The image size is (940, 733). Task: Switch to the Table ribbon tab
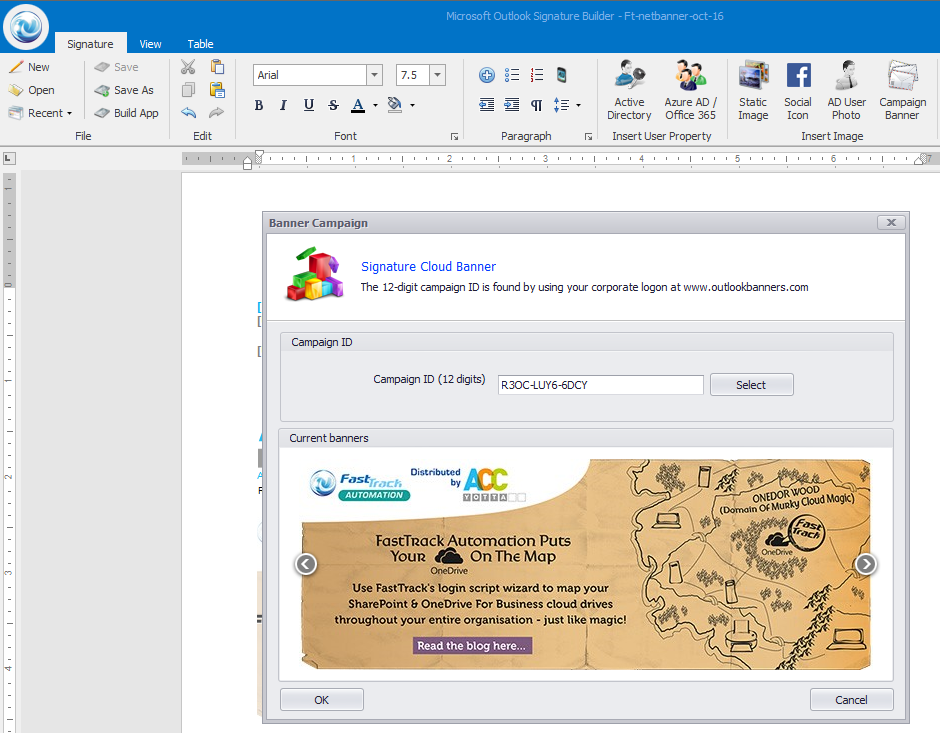point(200,44)
